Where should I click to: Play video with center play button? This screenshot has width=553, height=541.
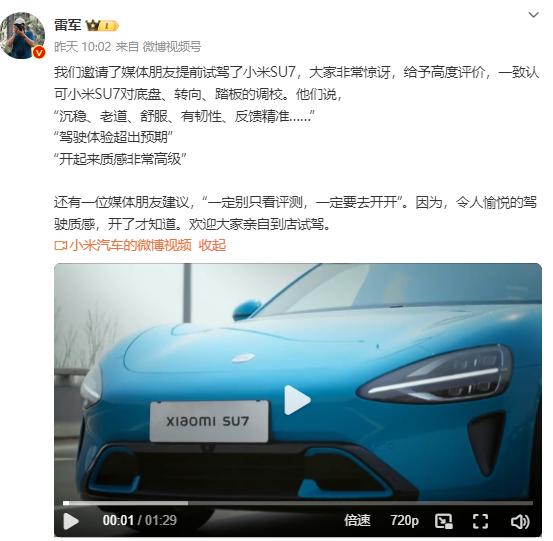(x=297, y=400)
